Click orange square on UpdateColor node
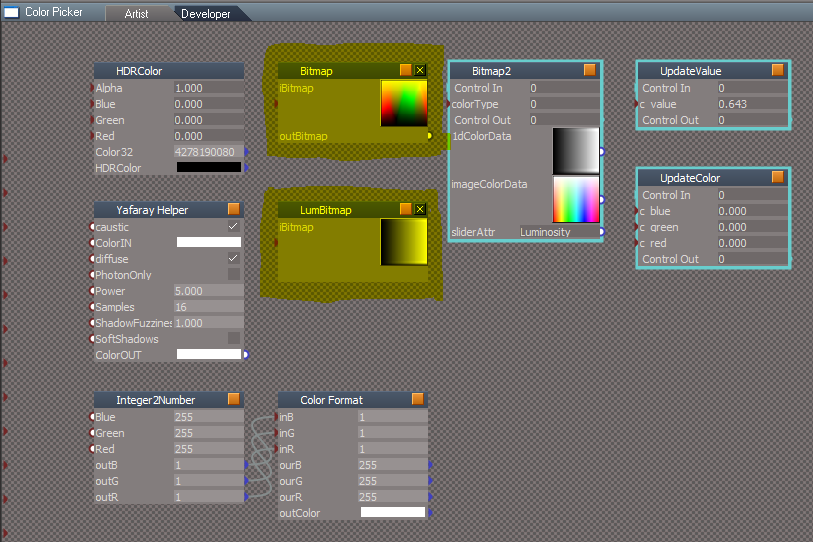This screenshot has height=542, width=813. tap(778, 177)
